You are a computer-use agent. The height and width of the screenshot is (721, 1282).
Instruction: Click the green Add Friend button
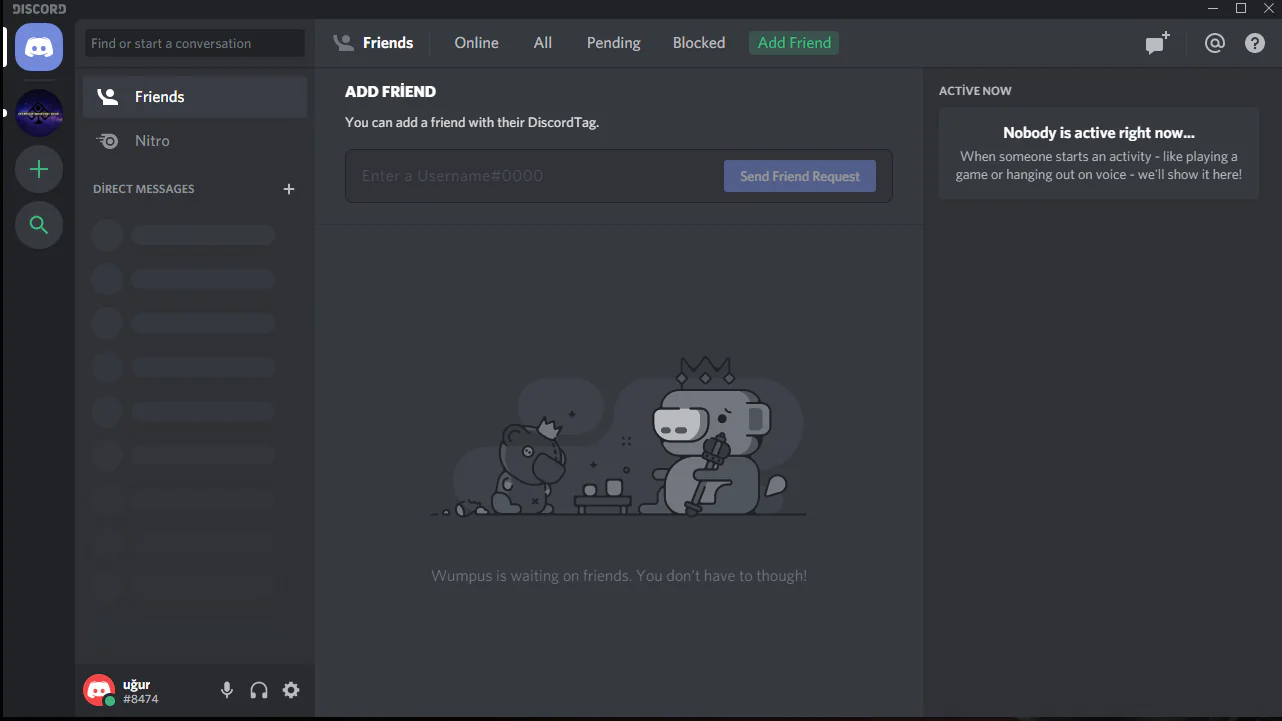coord(794,43)
